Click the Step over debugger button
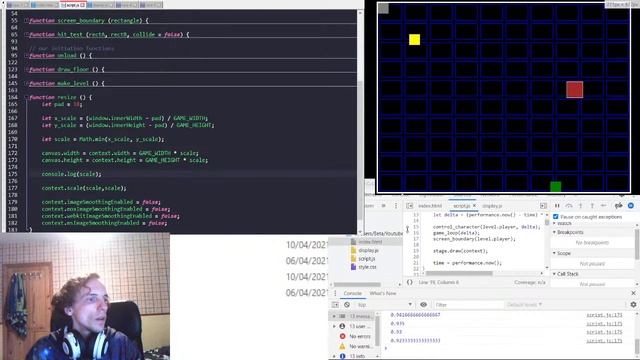The width and height of the screenshot is (640, 360). coord(569,206)
